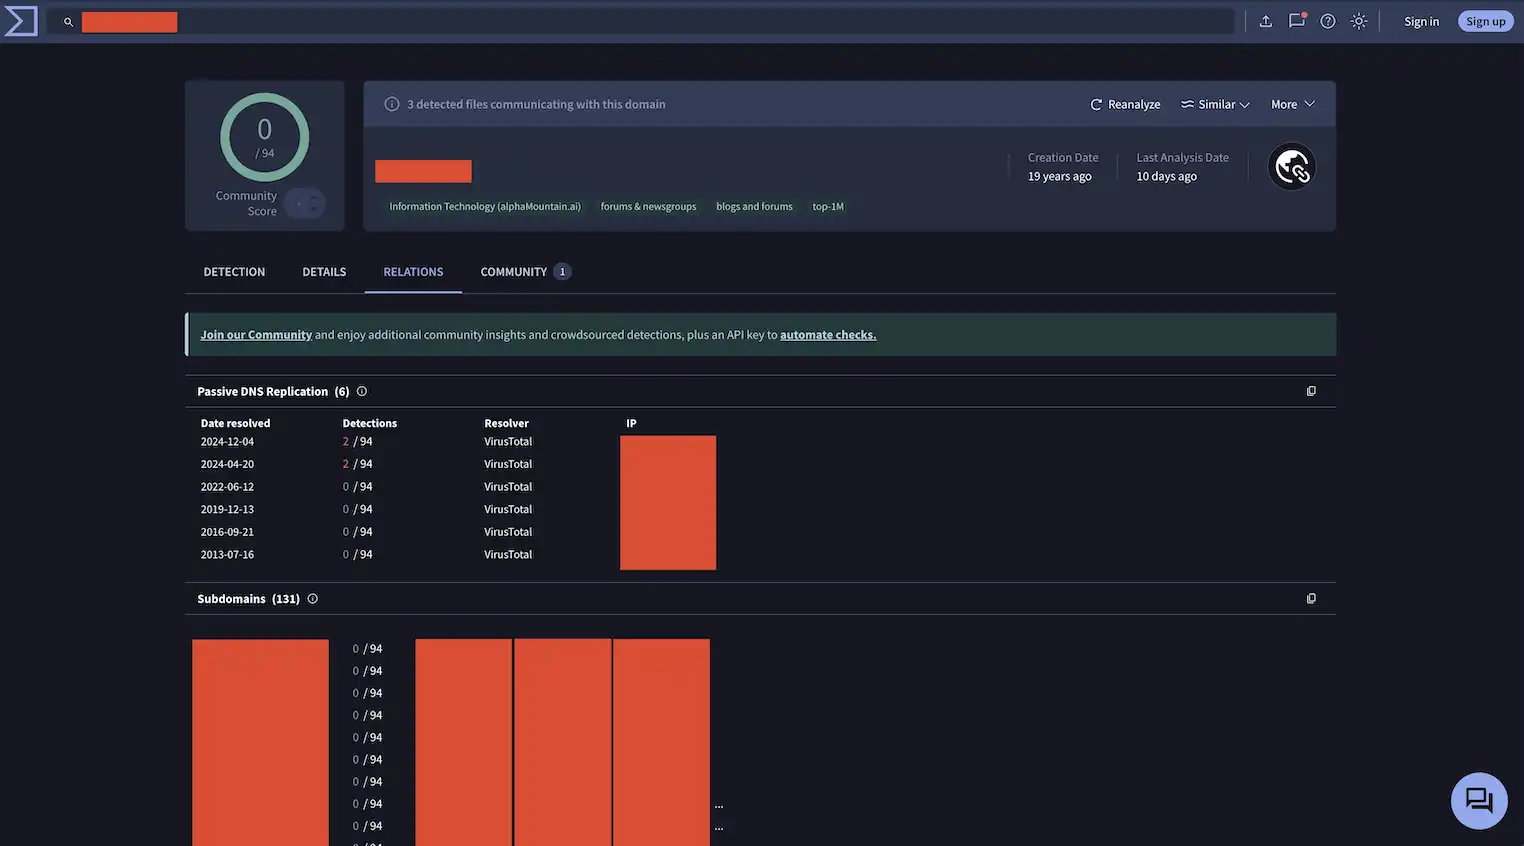The height and width of the screenshot is (846, 1524).
Task: Expand the Similar dropdown
Action: (x=1215, y=104)
